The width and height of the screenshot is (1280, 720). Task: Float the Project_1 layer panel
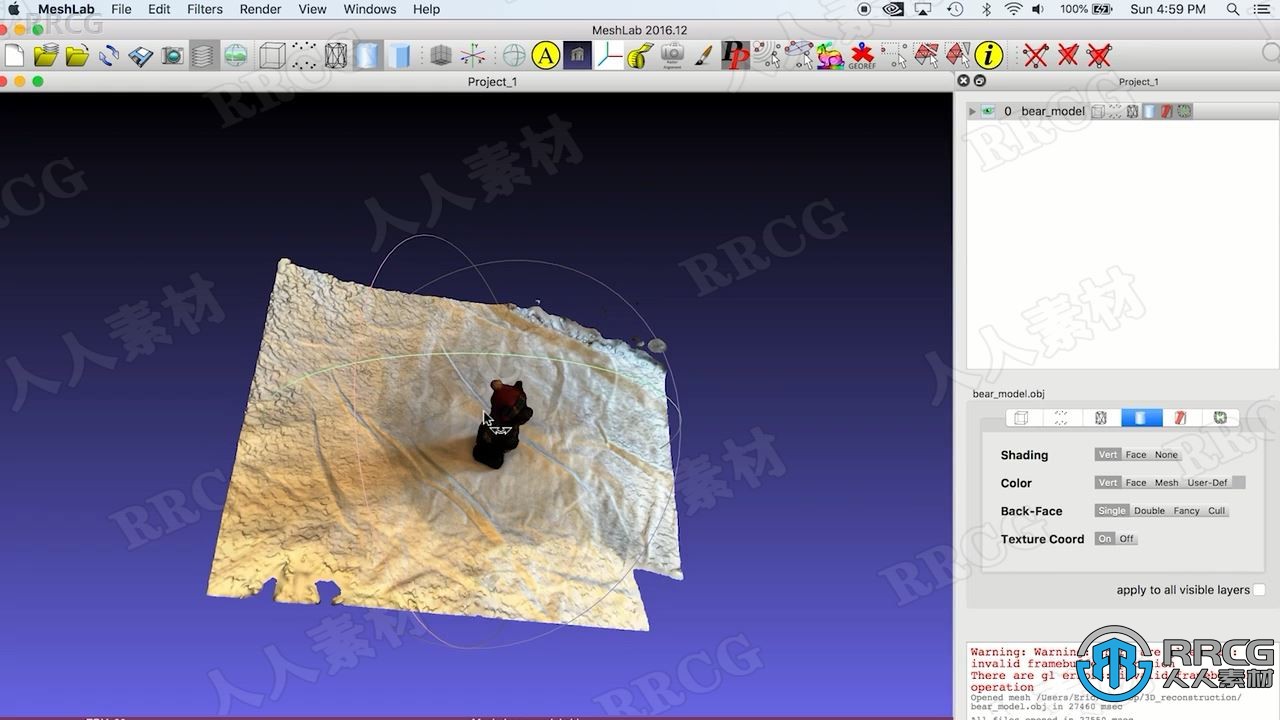[980, 81]
